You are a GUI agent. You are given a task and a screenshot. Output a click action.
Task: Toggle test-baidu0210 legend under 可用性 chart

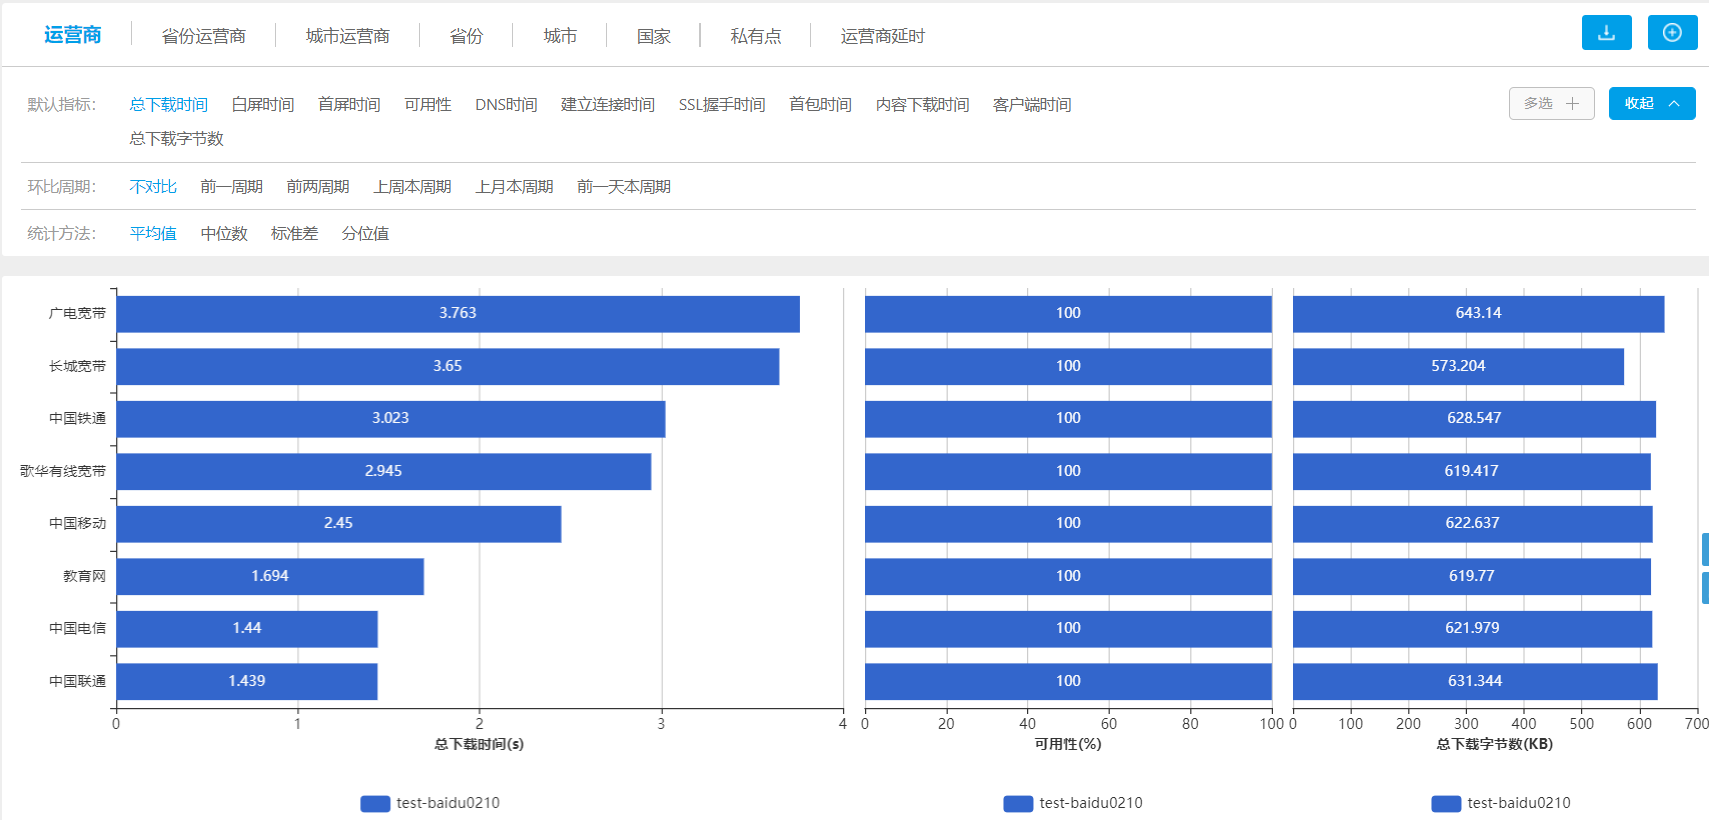(1074, 803)
